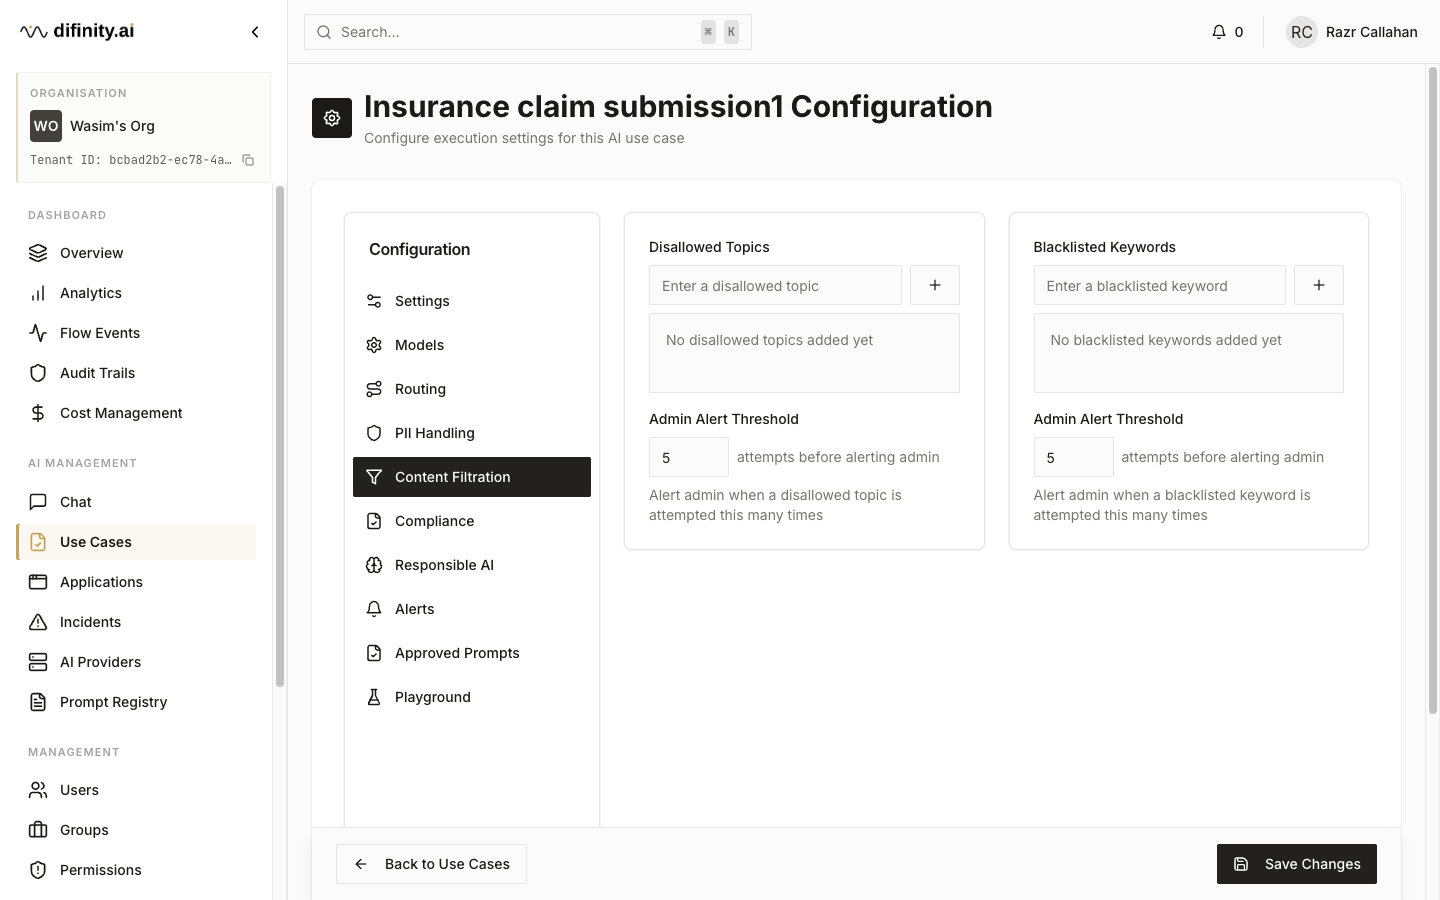Click the Wasim's Org organisation card
Viewport: 1440px width, 900px height.
(x=143, y=127)
